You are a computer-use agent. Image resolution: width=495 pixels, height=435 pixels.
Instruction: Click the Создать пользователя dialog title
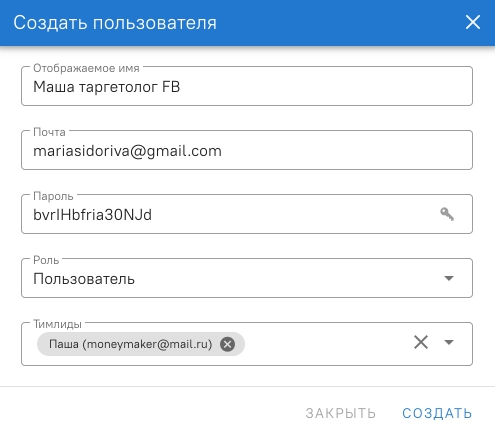[115, 23]
